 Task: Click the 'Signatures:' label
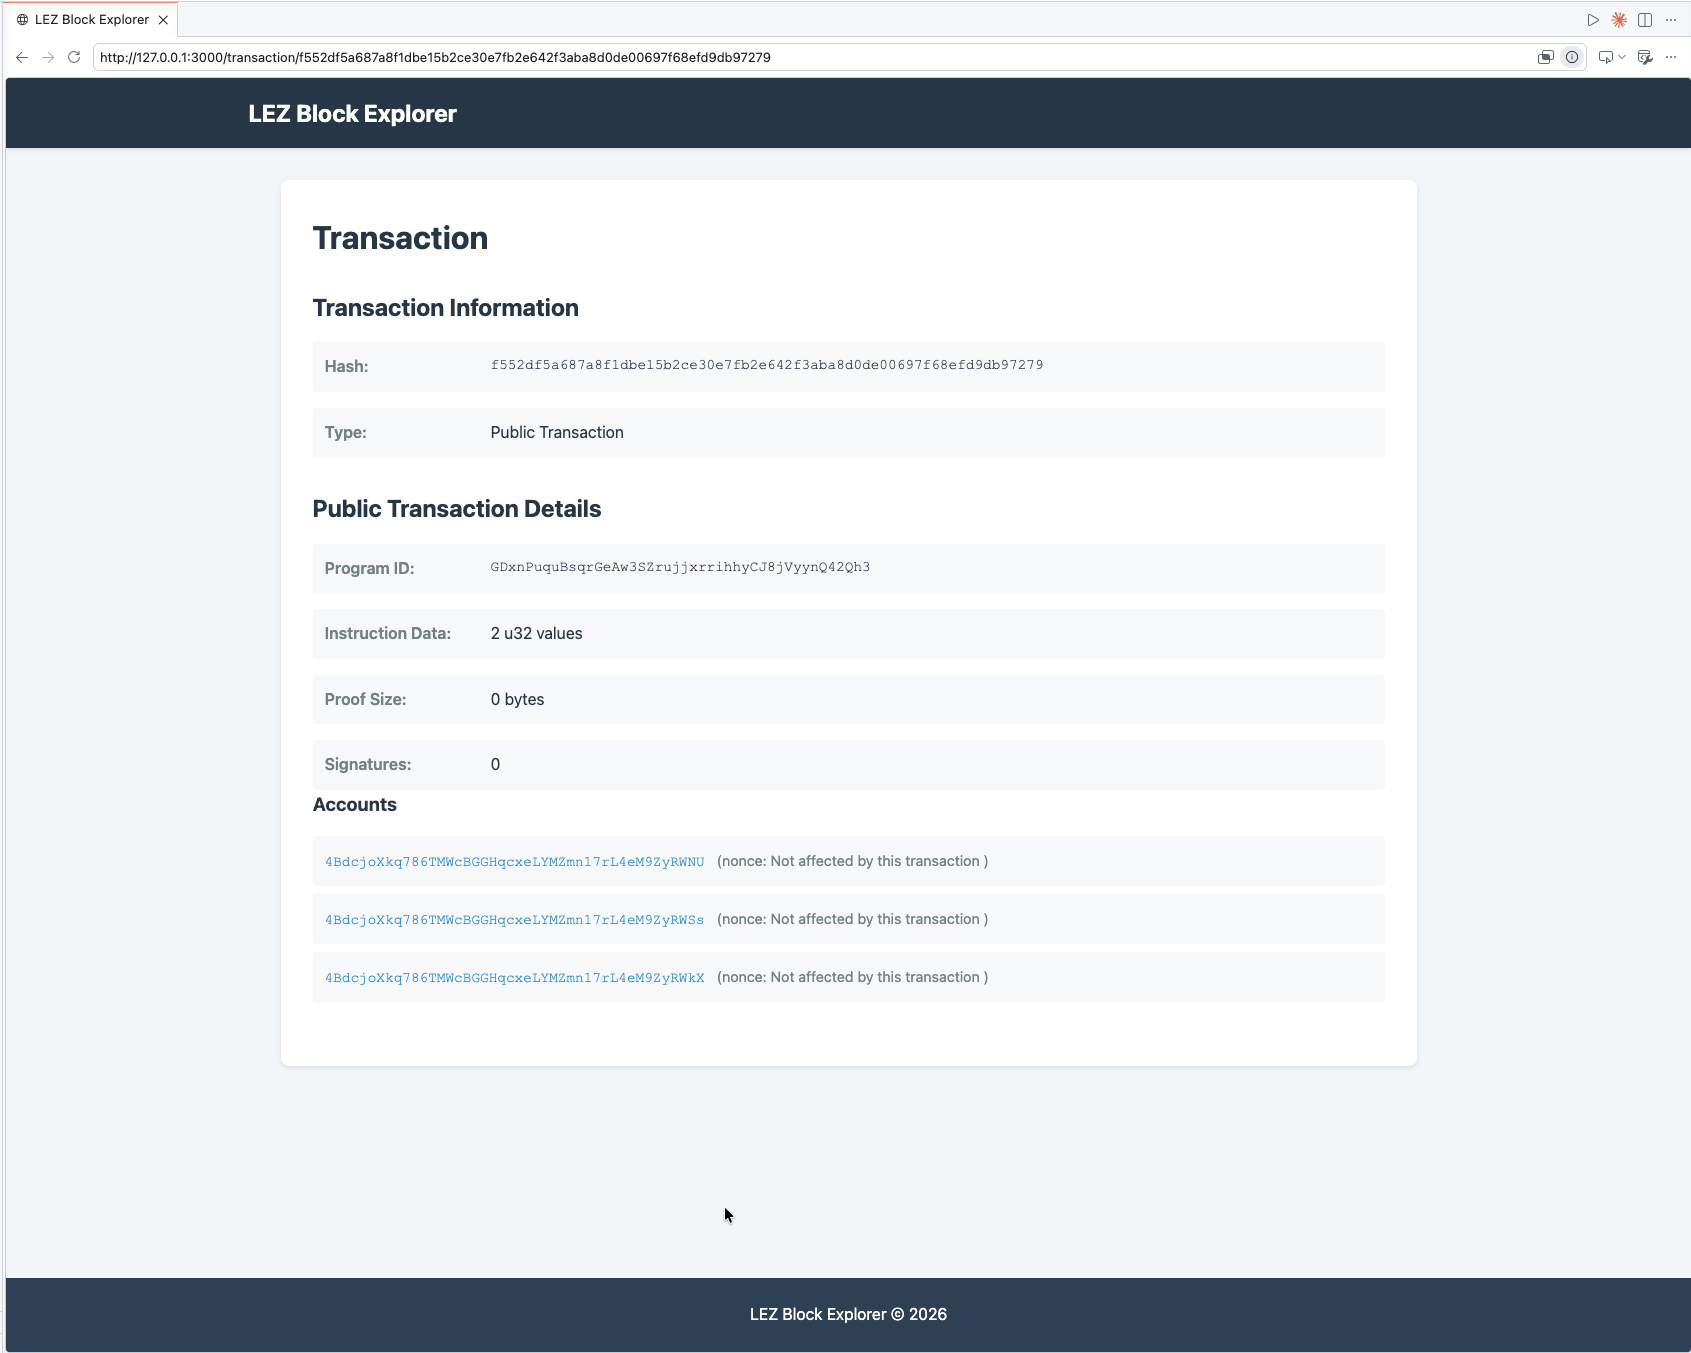click(x=367, y=764)
